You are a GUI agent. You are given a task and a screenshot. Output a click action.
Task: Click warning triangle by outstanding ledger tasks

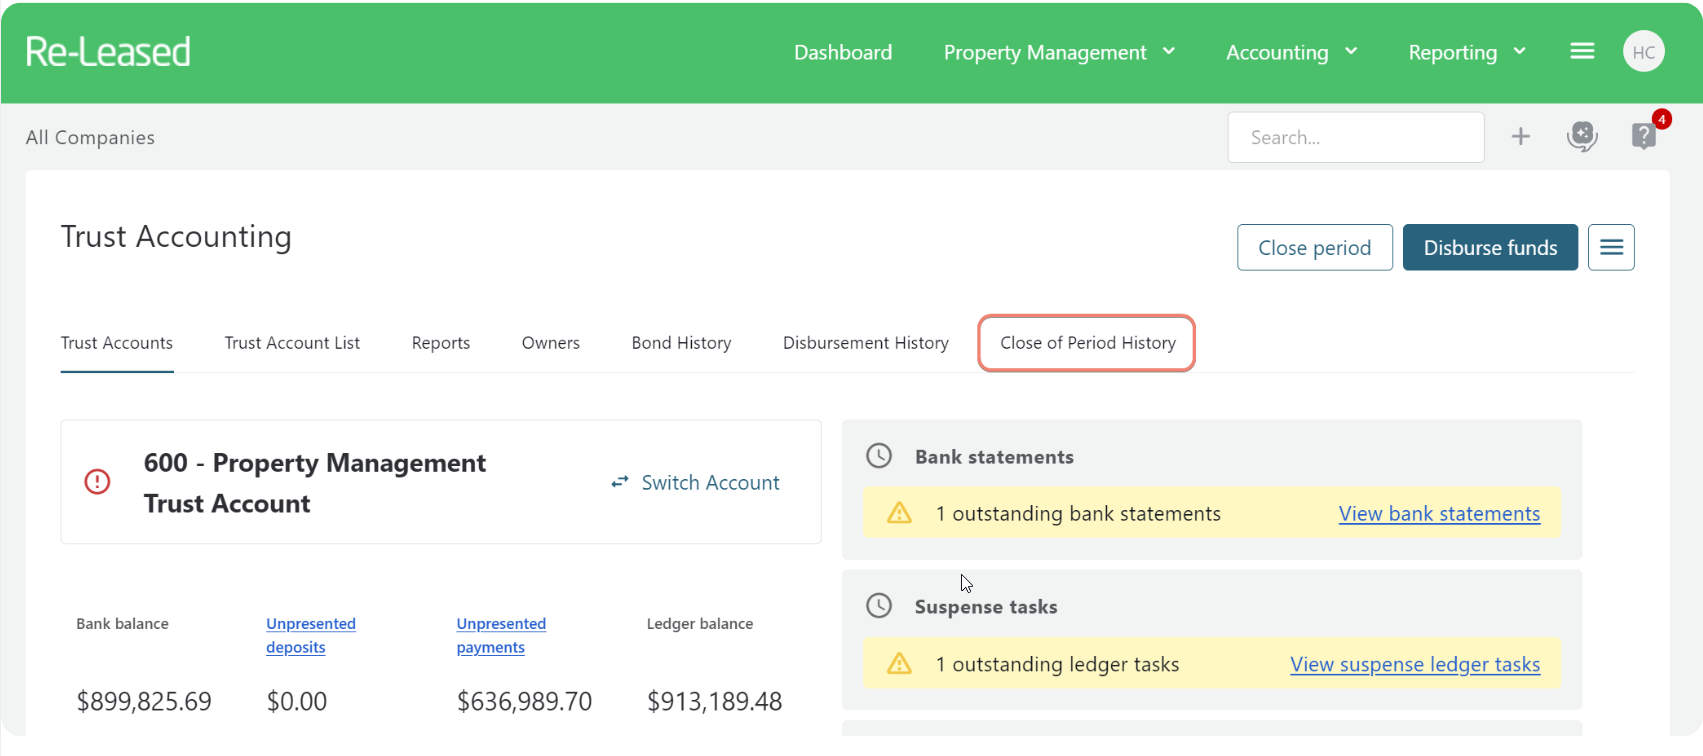pyautogui.click(x=900, y=663)
